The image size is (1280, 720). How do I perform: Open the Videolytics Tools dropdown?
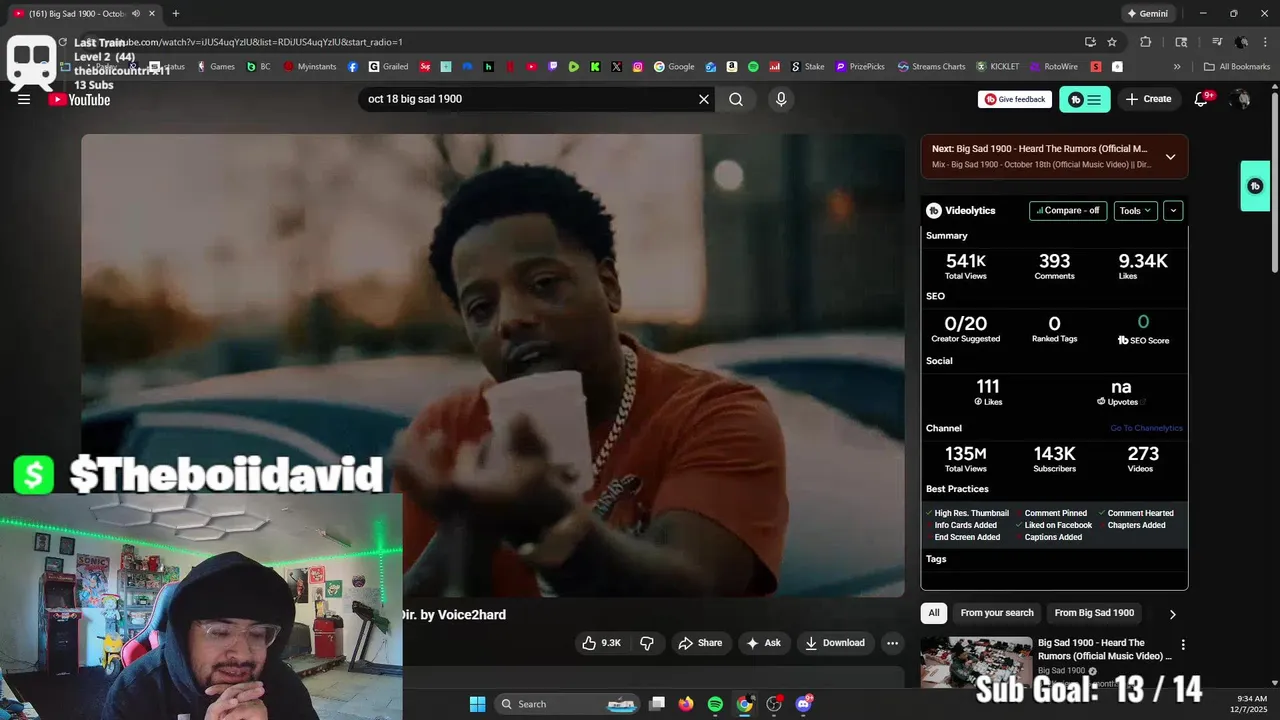(1136, 211)
